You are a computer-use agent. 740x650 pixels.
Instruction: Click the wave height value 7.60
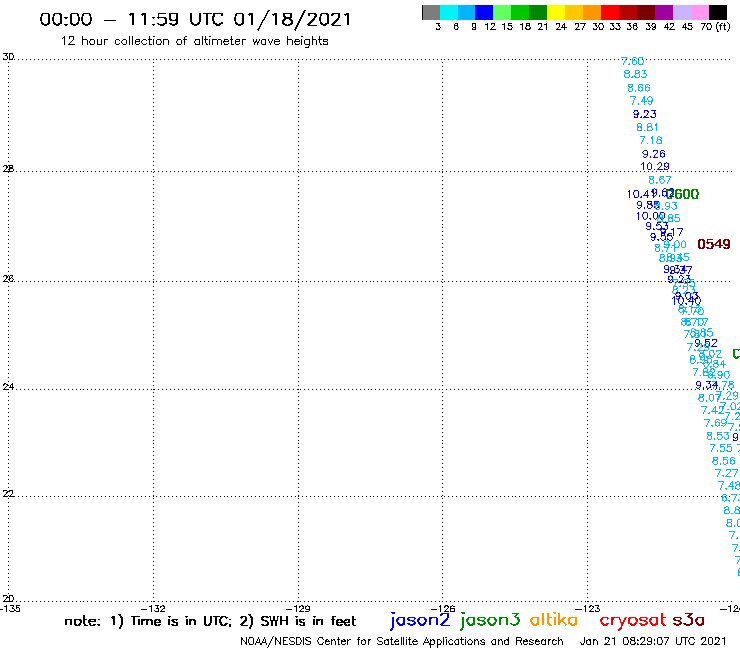[632, 61]
